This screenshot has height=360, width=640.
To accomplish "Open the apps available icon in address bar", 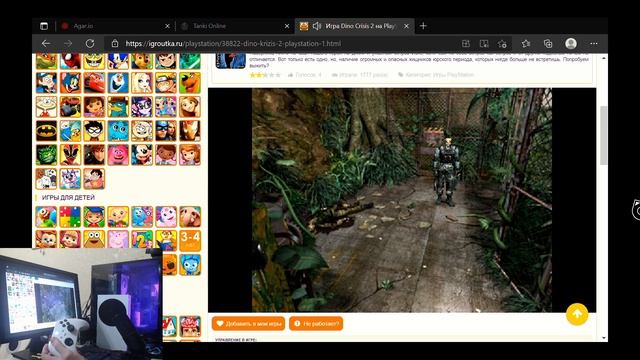I will point(466,43).
